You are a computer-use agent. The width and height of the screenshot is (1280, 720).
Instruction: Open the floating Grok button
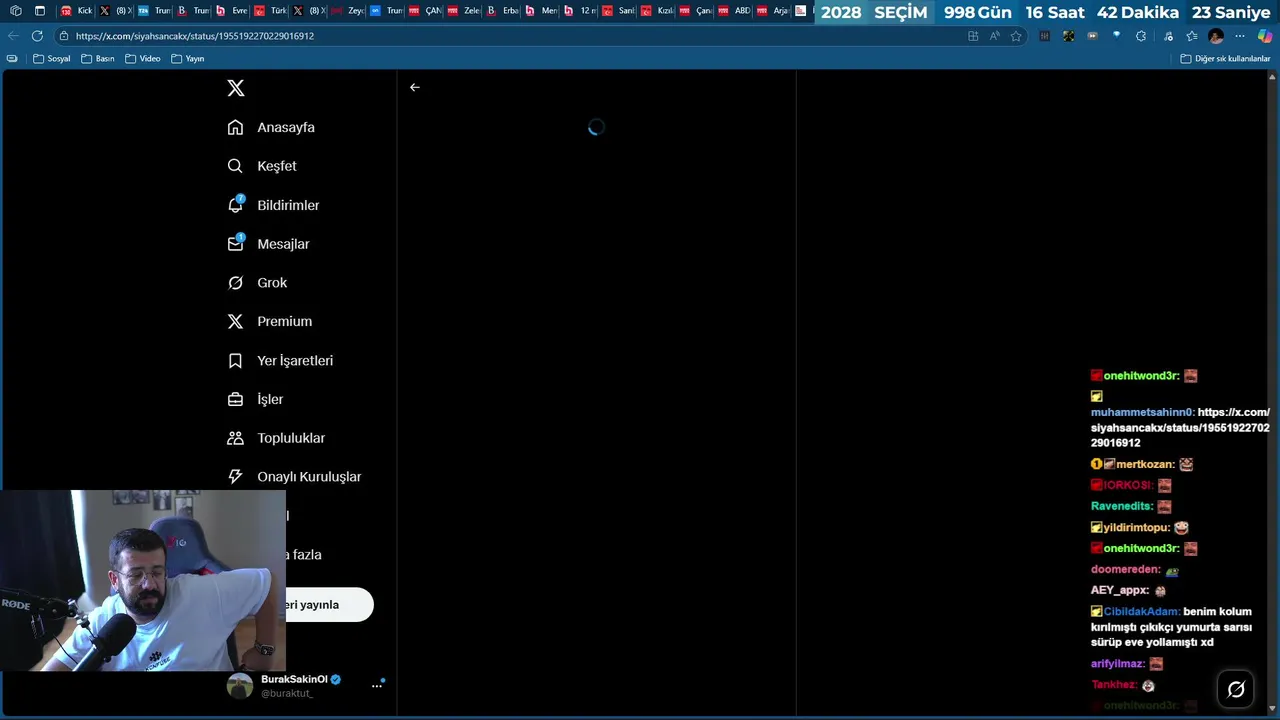tap(1236, 689)
